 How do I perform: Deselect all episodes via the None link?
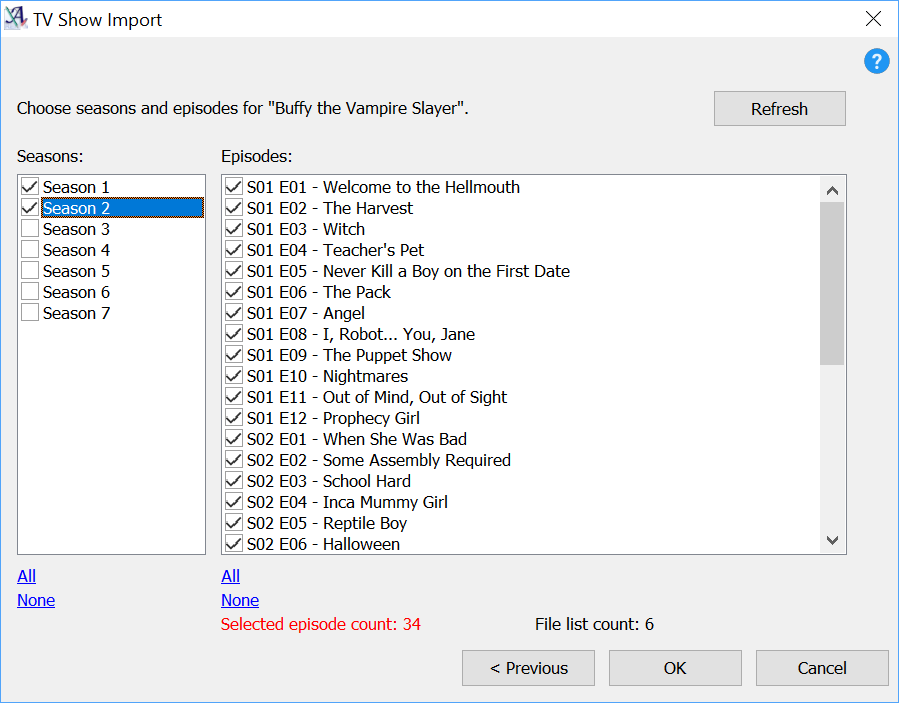(x=240, y=600)
